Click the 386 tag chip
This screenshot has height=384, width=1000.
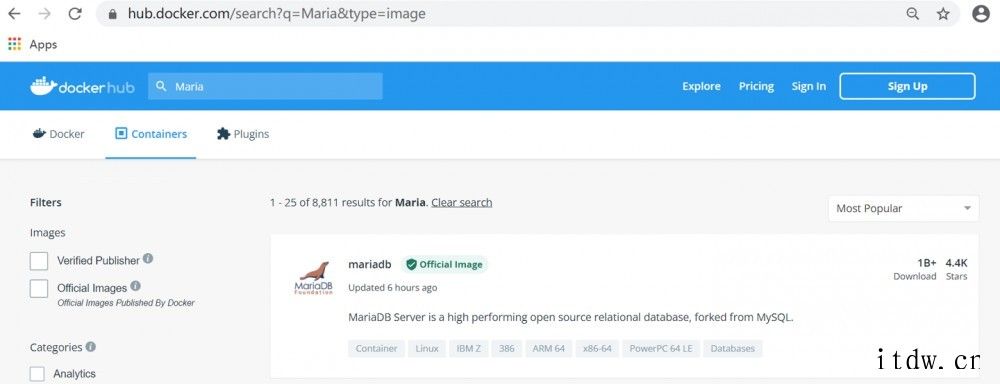[507, 349]
